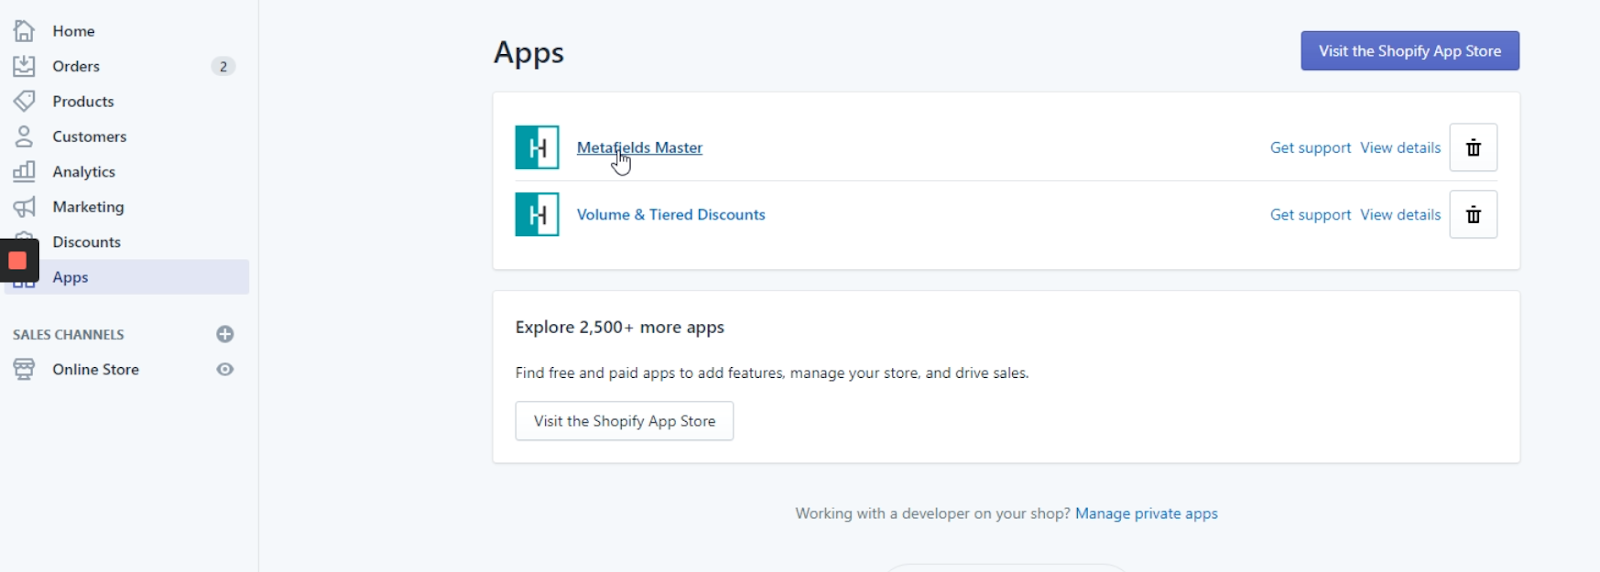The width and height of the screenshot is (1600, 572).
Task: Click the Metafields Master app logo
Action: click(x=537, y=148)
